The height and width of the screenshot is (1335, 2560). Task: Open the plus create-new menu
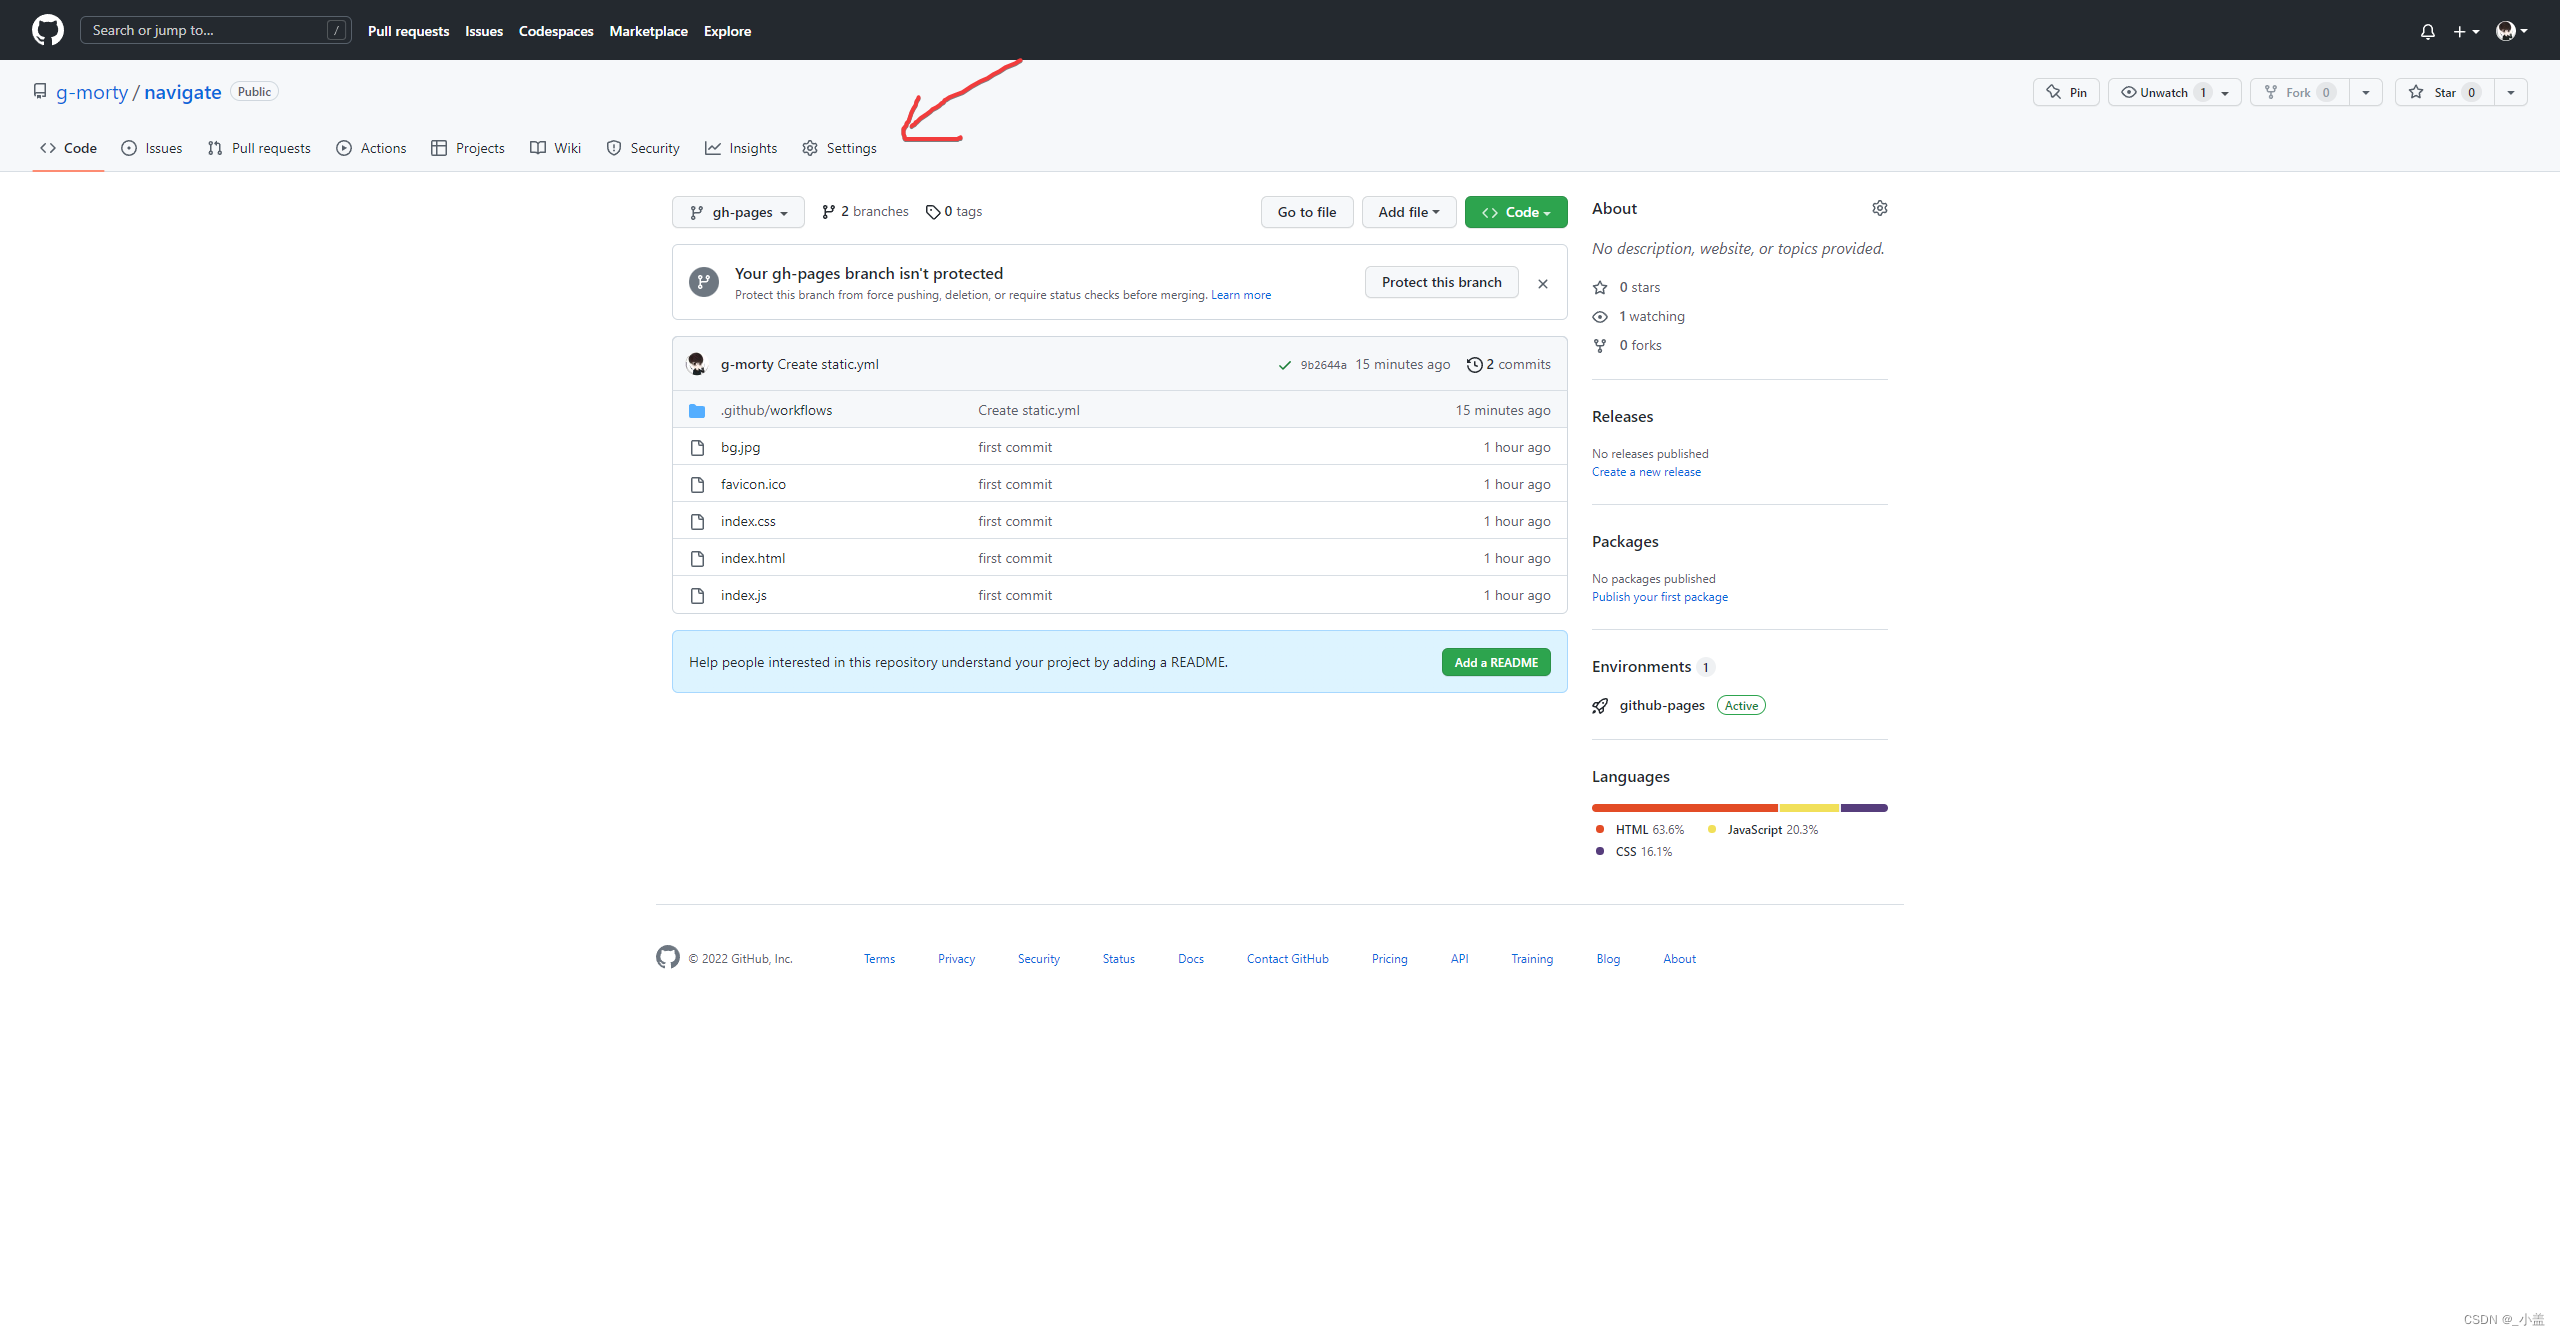[x=2465, y=31]
